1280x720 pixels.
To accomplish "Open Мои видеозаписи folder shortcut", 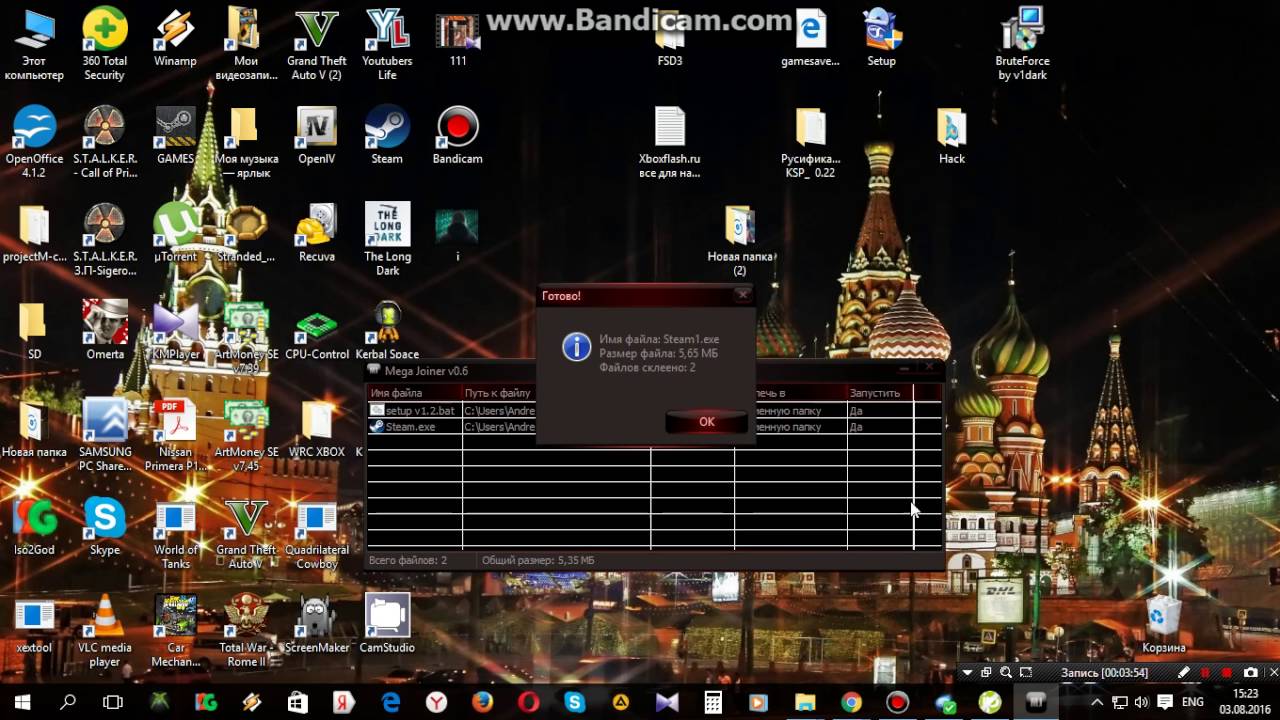I will pos(246,45).
